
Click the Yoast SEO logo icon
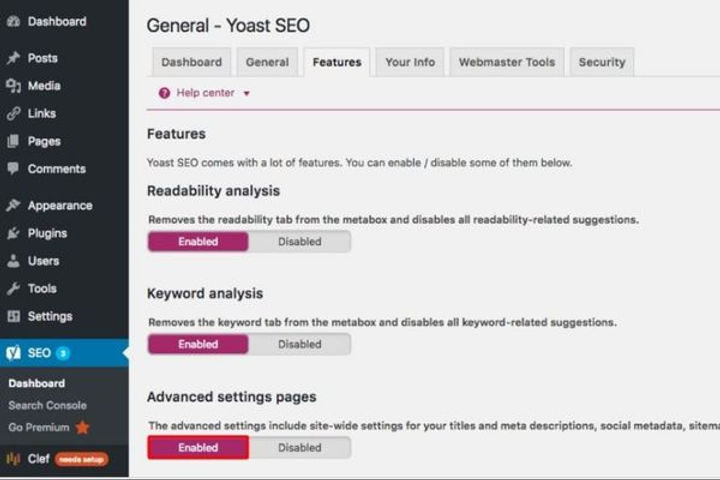13,353
